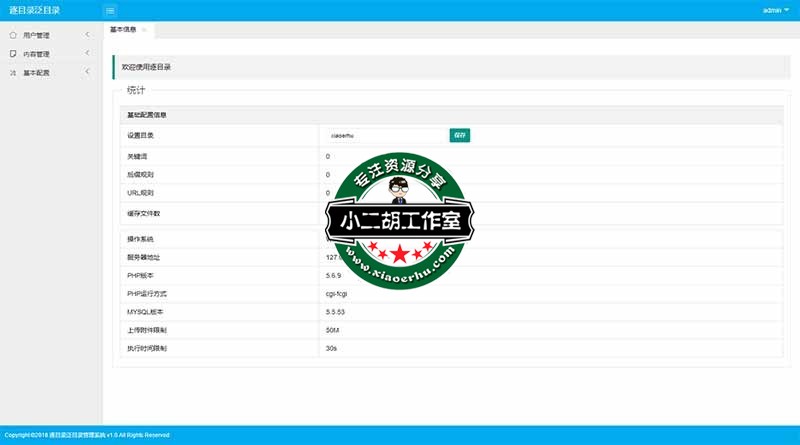Open the 基本配置 menu item
This screenshot has height=445, width=800.
37,73
